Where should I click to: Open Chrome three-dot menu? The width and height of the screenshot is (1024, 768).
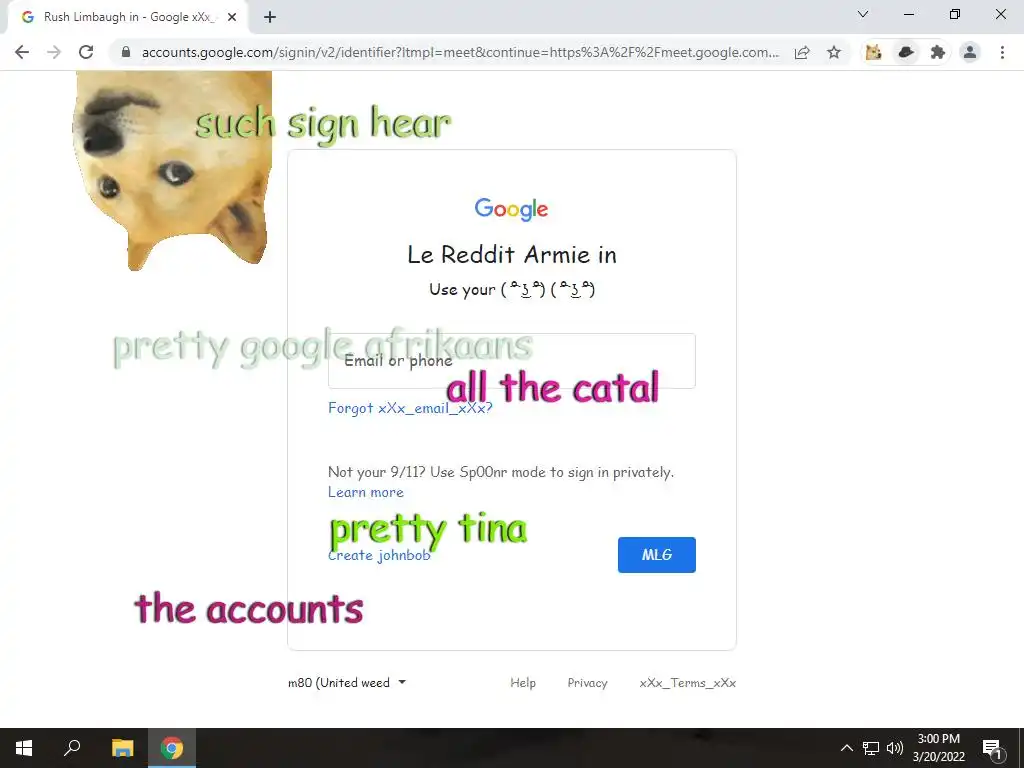(1002, 52)
